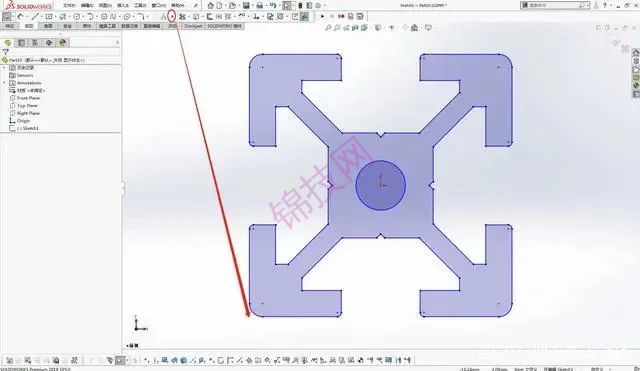Open the Arc tool dropdown arrow

pos(97,16)
